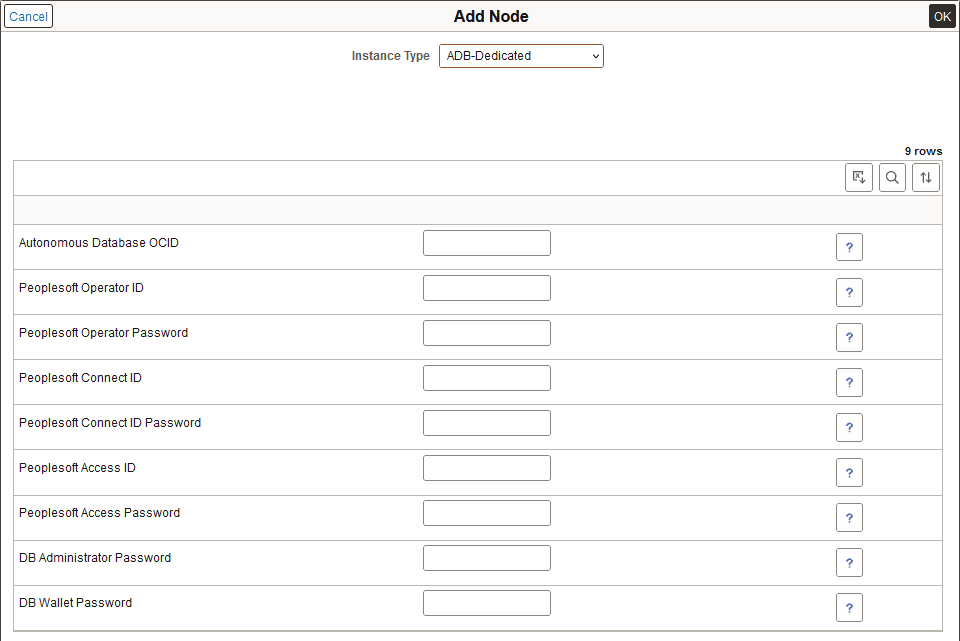
Task: Open help for Peoplesoft Connect ID
Action: [x=849, y=382]
